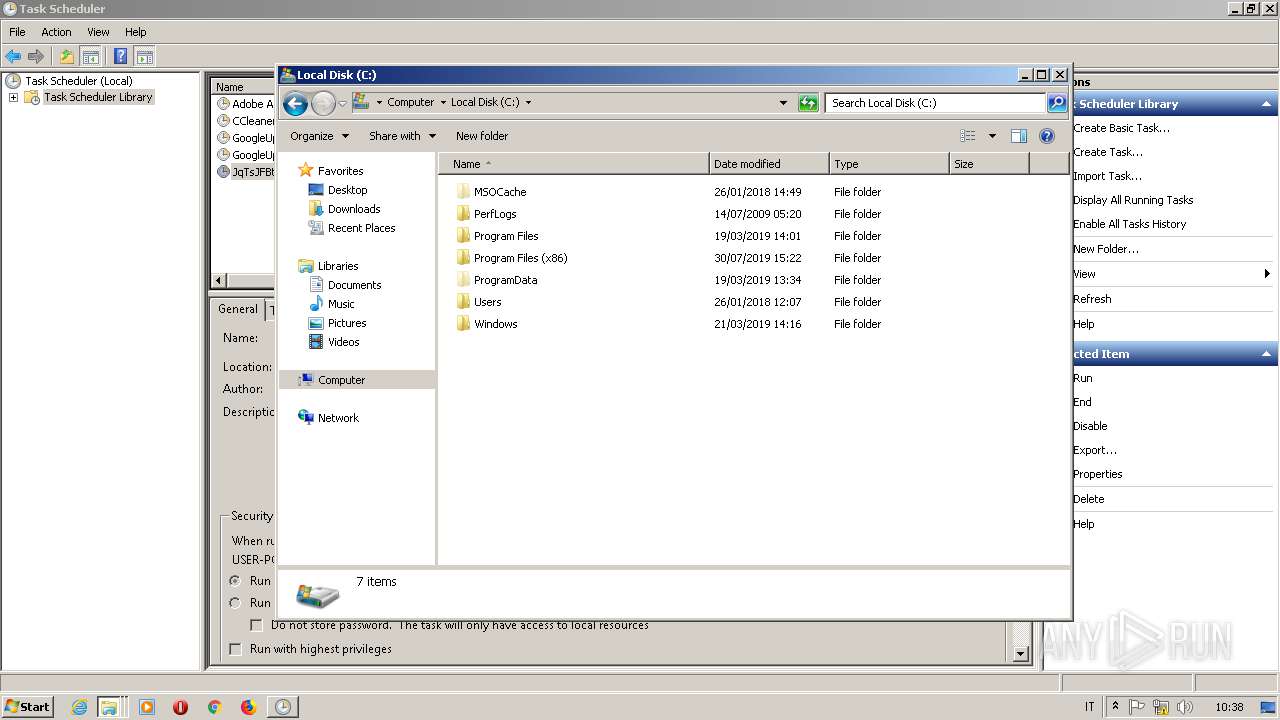Viewport: 1280px width, 720px height.
Task: Click Disable action for selected task
Action: [1090, 426]
